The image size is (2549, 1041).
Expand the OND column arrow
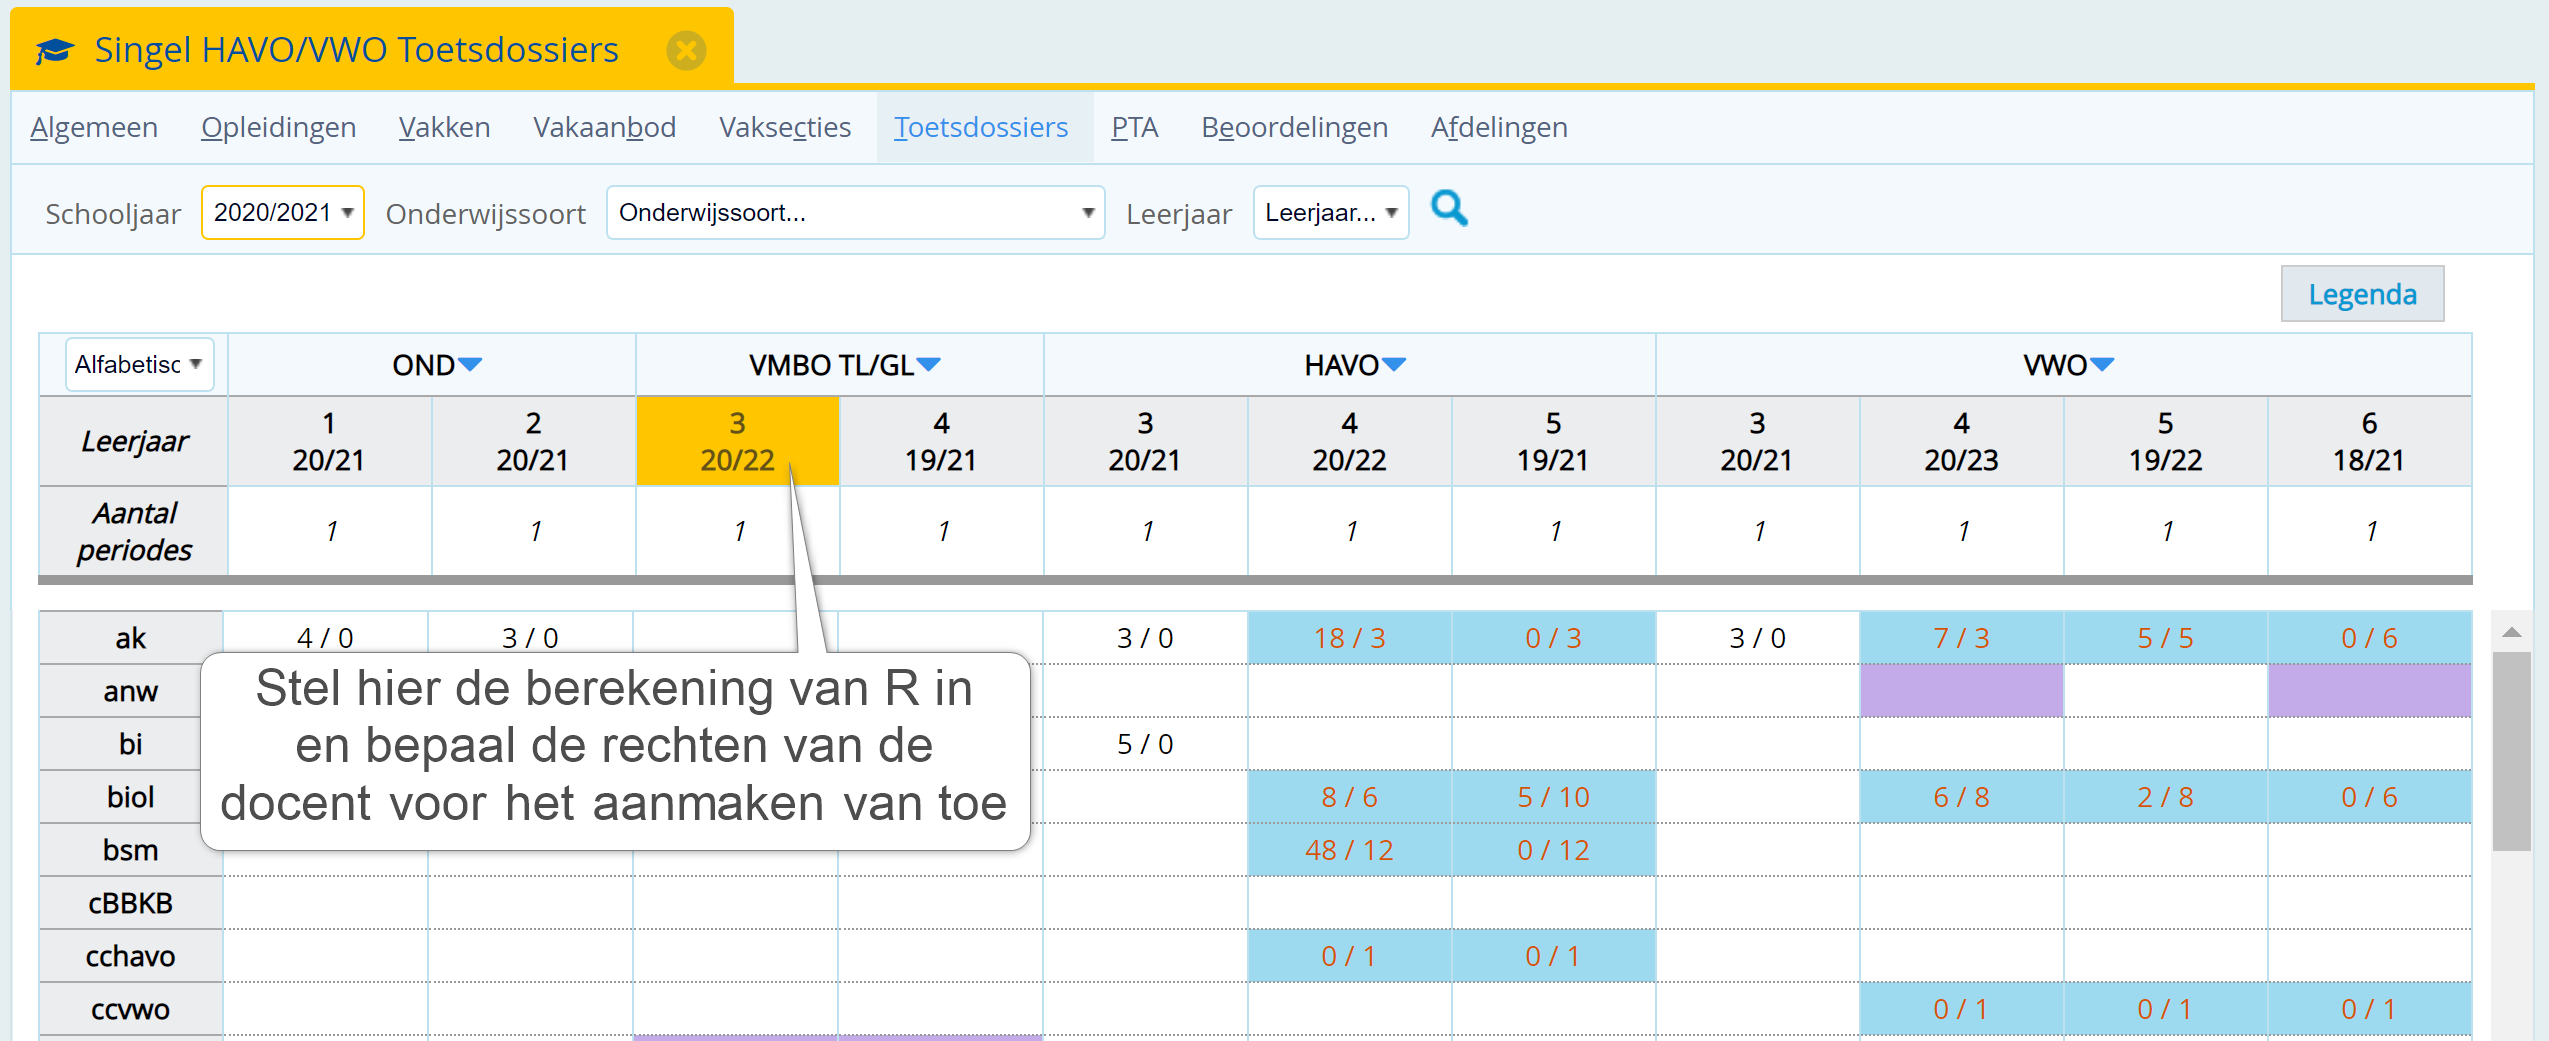coord(470,364)
